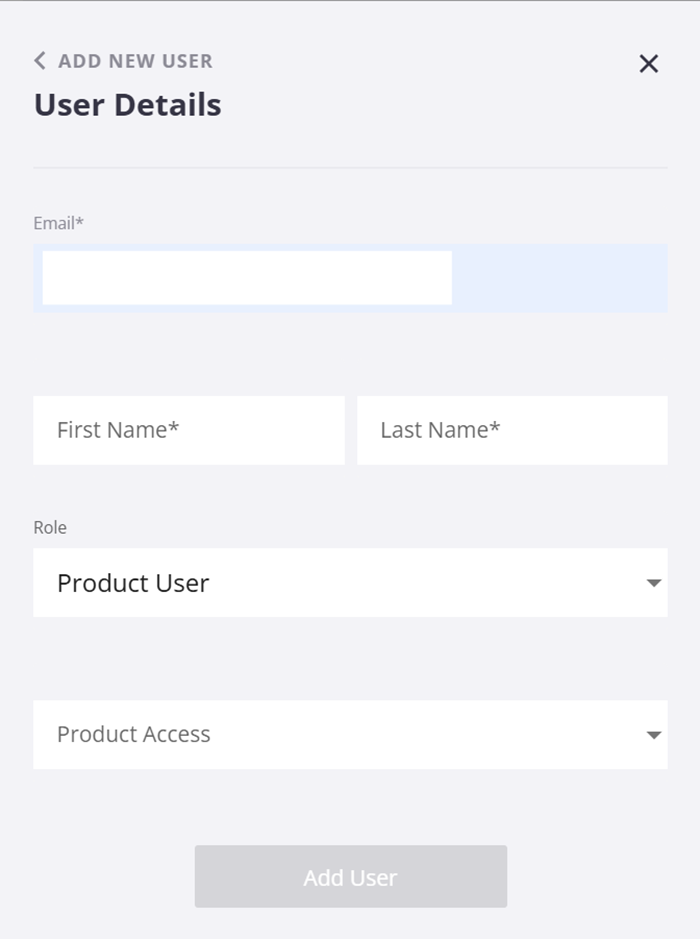Click the Role dropdown arrow icon
Image resolution: width=700 pixels, height=939 pixels.
[653, 583]
